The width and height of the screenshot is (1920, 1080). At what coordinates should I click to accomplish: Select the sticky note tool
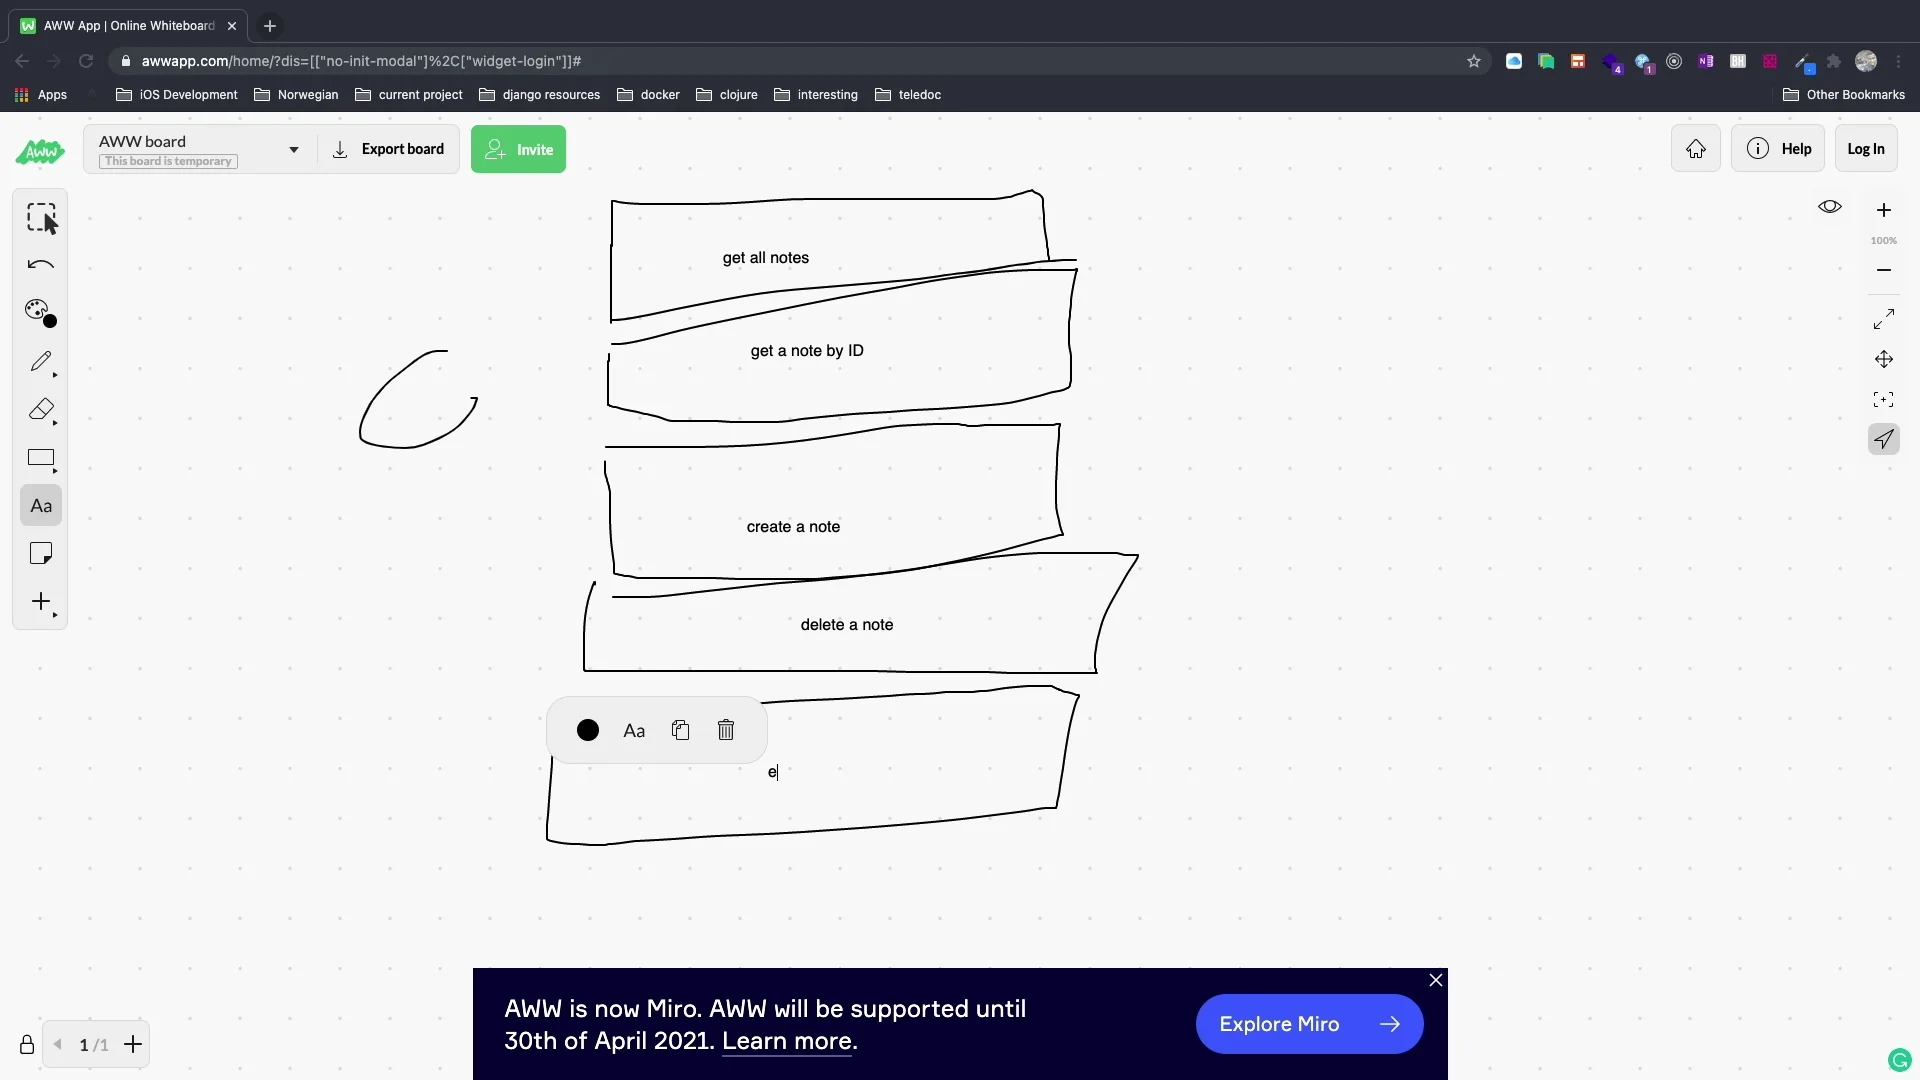(41, 553)
